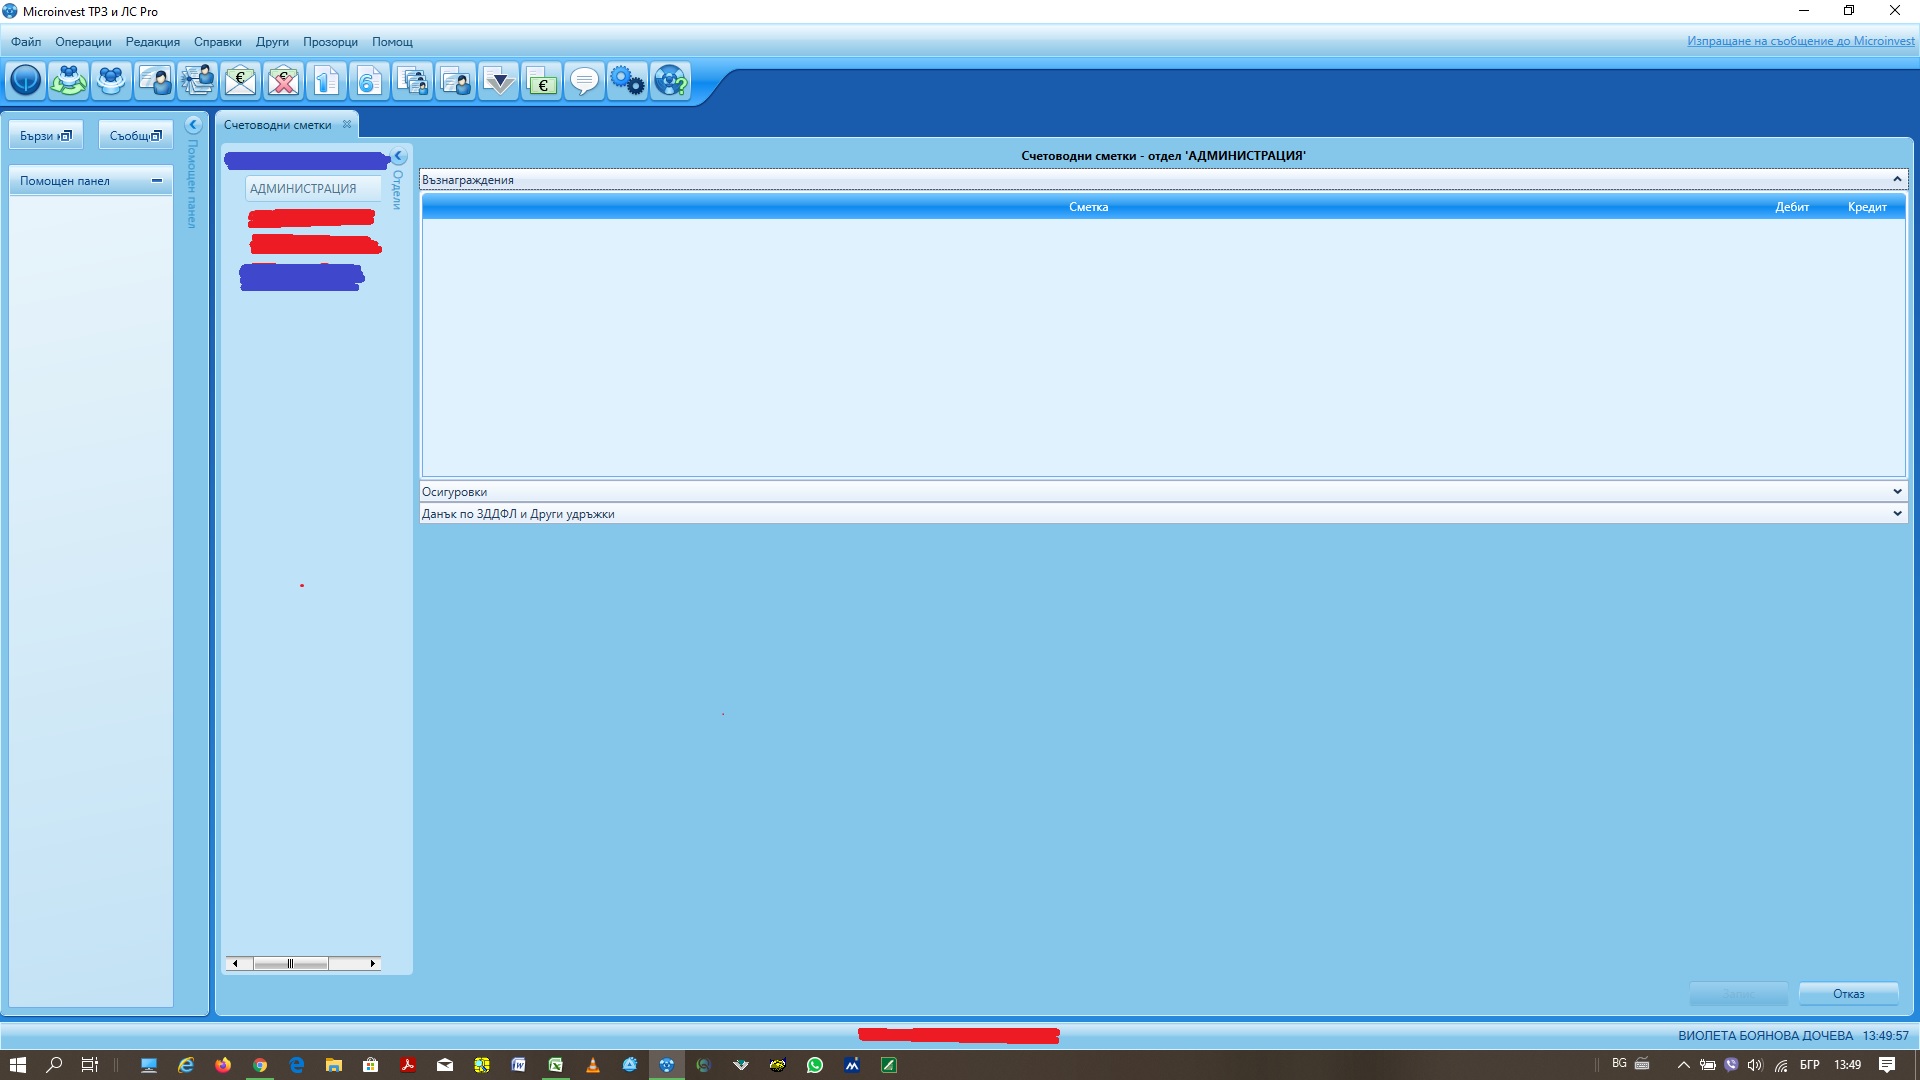Close the Счетоводни сметки tab
Viewport: 1920px width, 1080px height.
347,125
